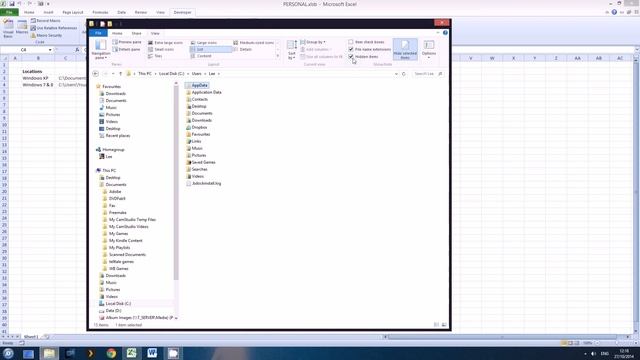Select Local Disk (C:) in navigation tree
640x360 pixels.
tap(115, 304)
